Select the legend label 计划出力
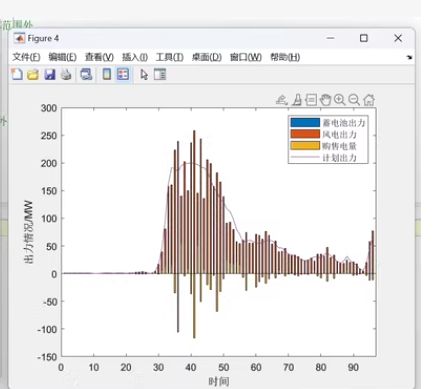This screenshot has width=434, height=389. pos(339,157)
